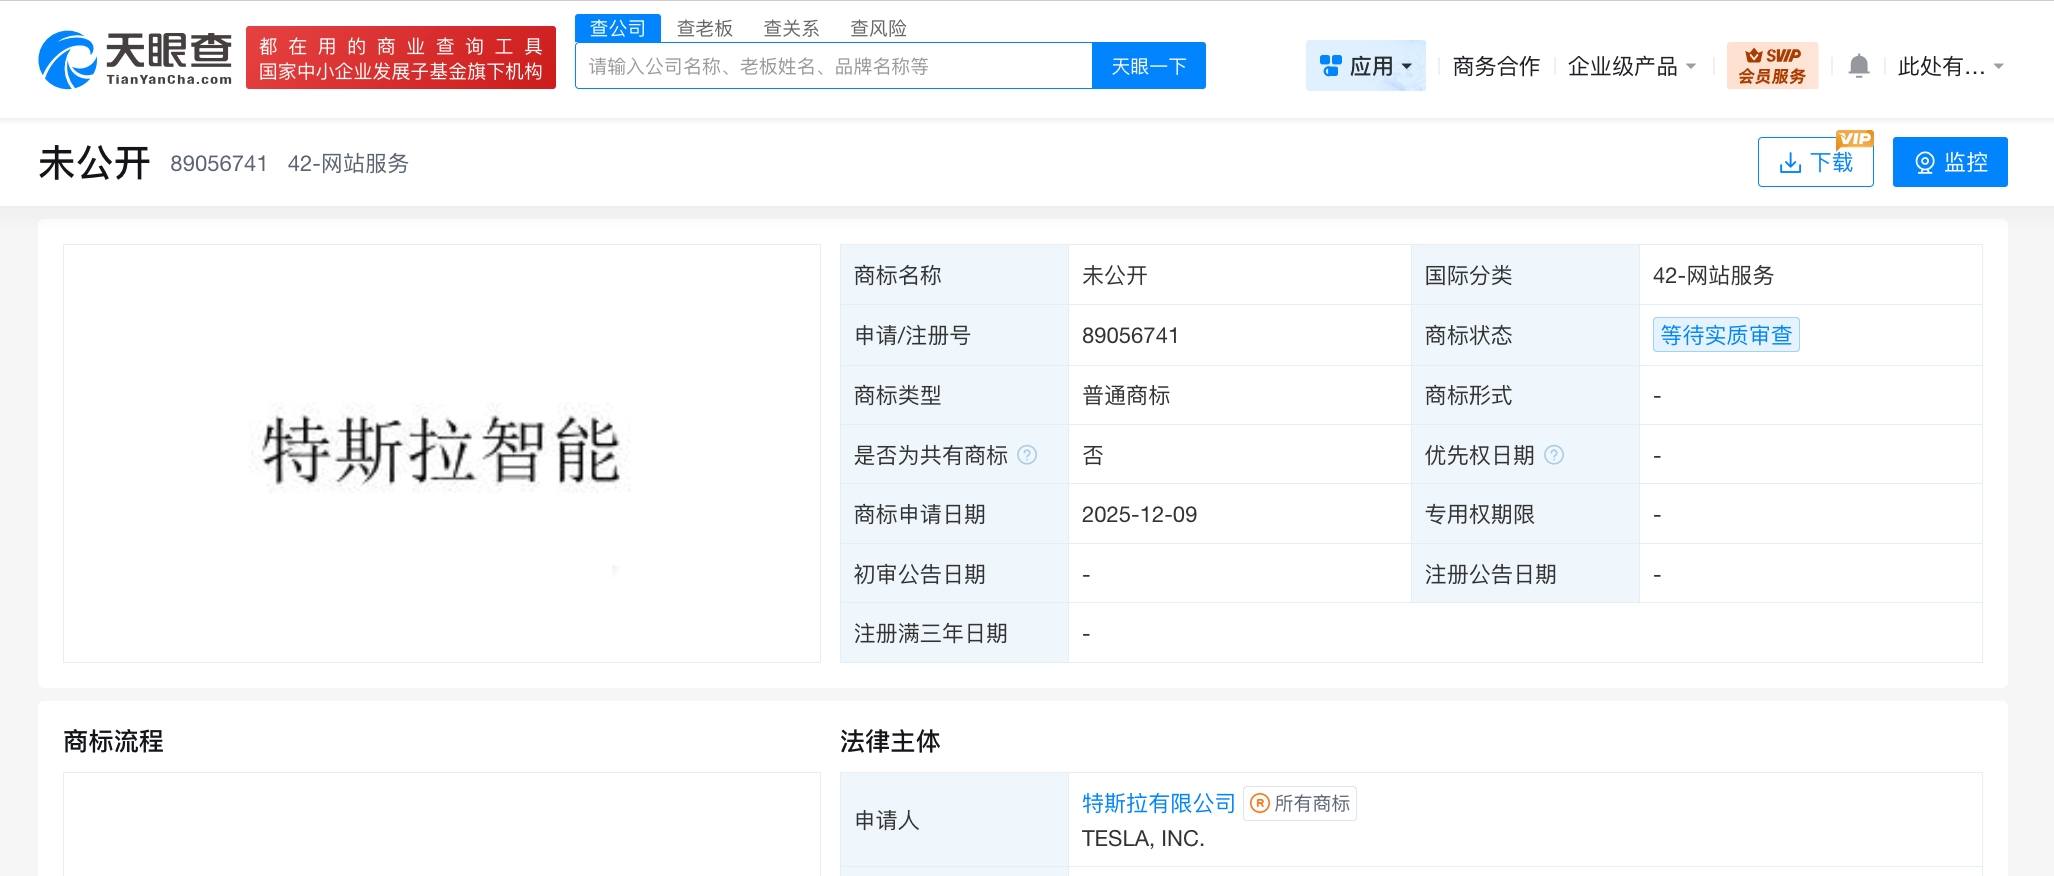Switch to the 查风险 tab
Image resolution: width=2054 pixels, height=876 pixels.
[878, 28]
